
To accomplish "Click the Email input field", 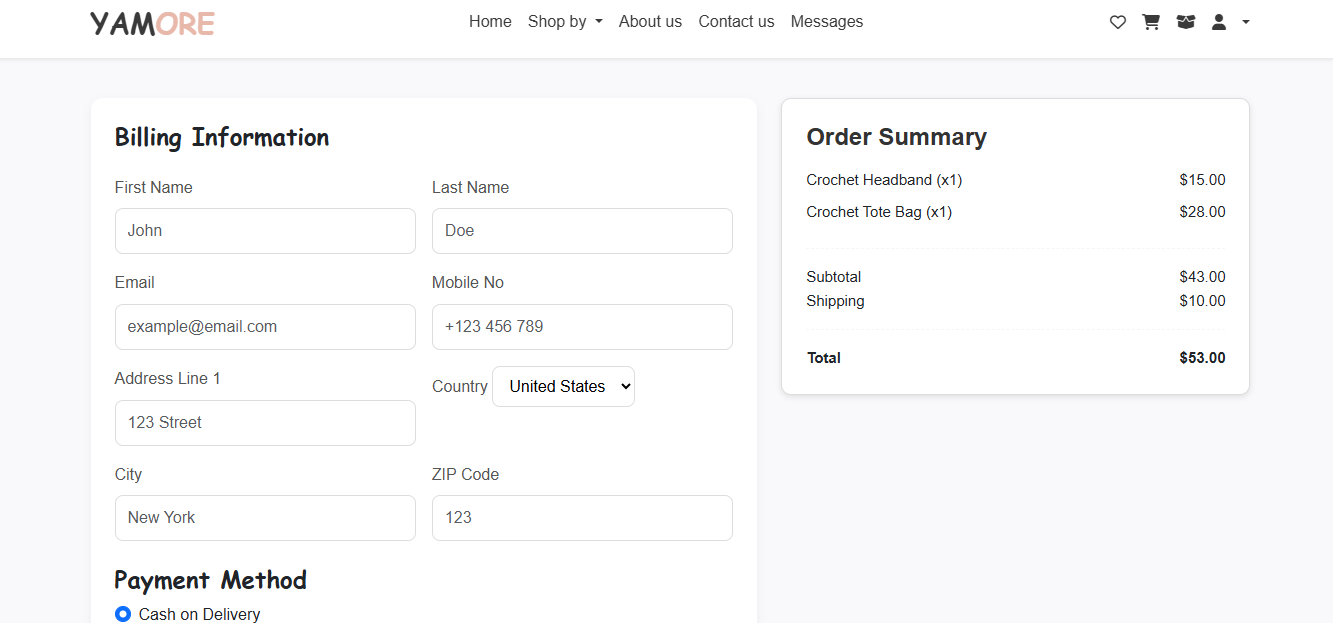I will (x=265, y=327).
